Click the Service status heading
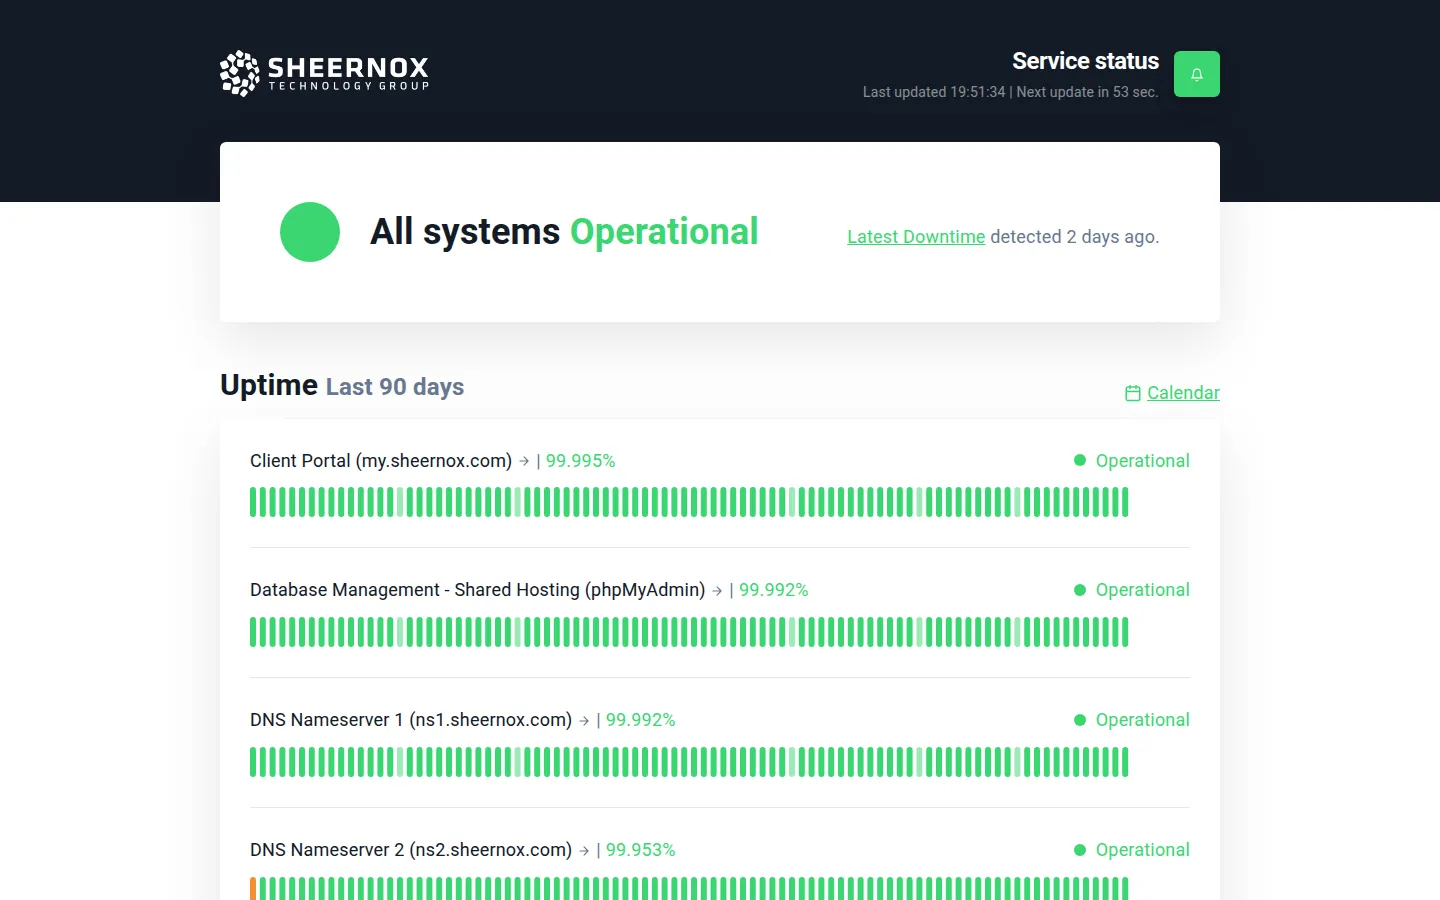 click(1085, 61)
